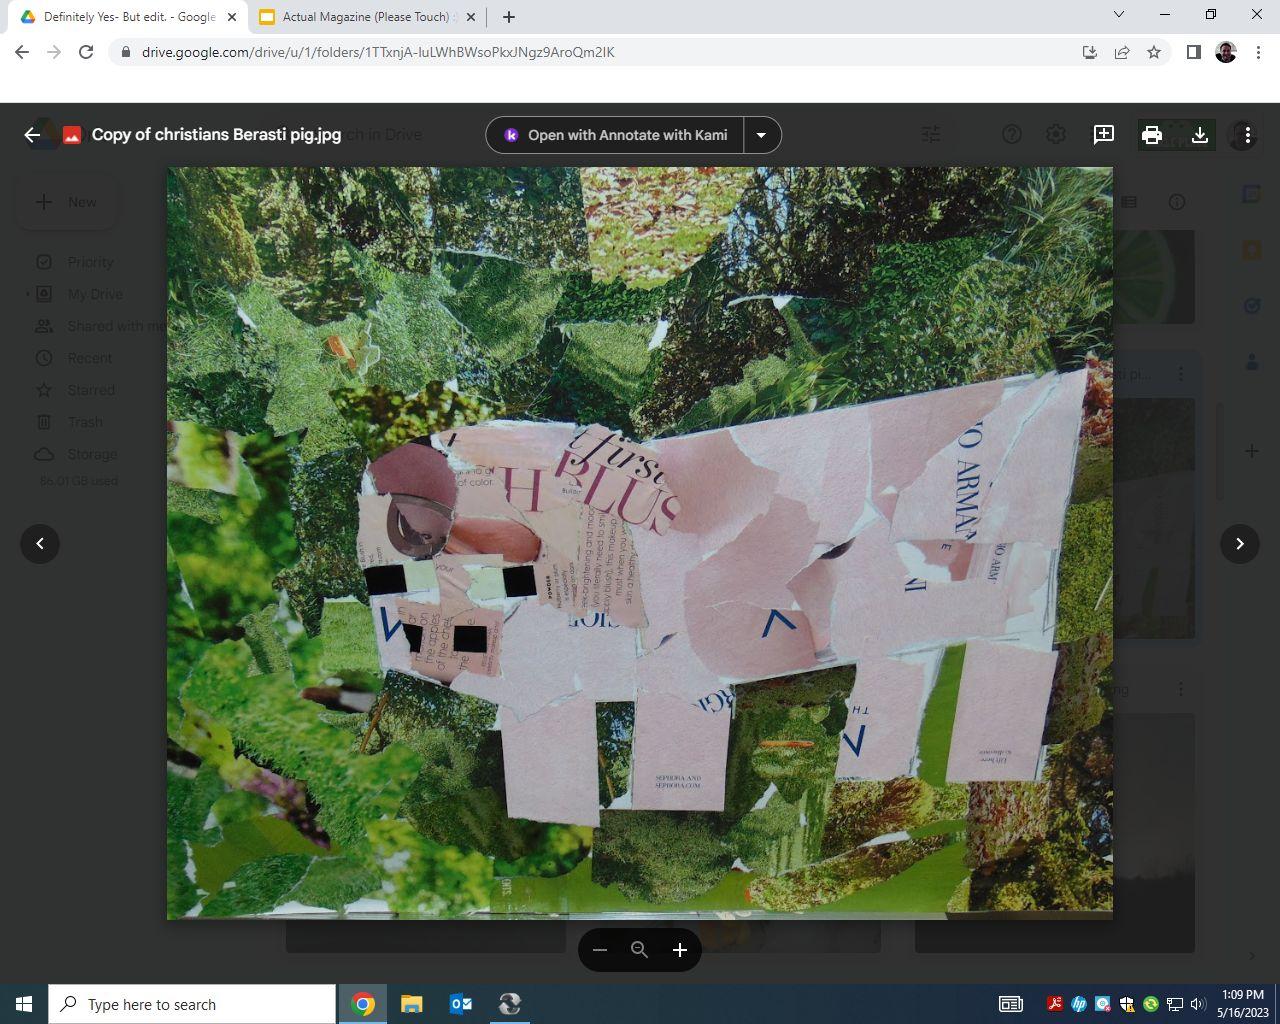Image resolution: width=1280 pixels, height=1024 pixels.
Task: Add a comment to the image
Action: click(x=1104, y=135)
